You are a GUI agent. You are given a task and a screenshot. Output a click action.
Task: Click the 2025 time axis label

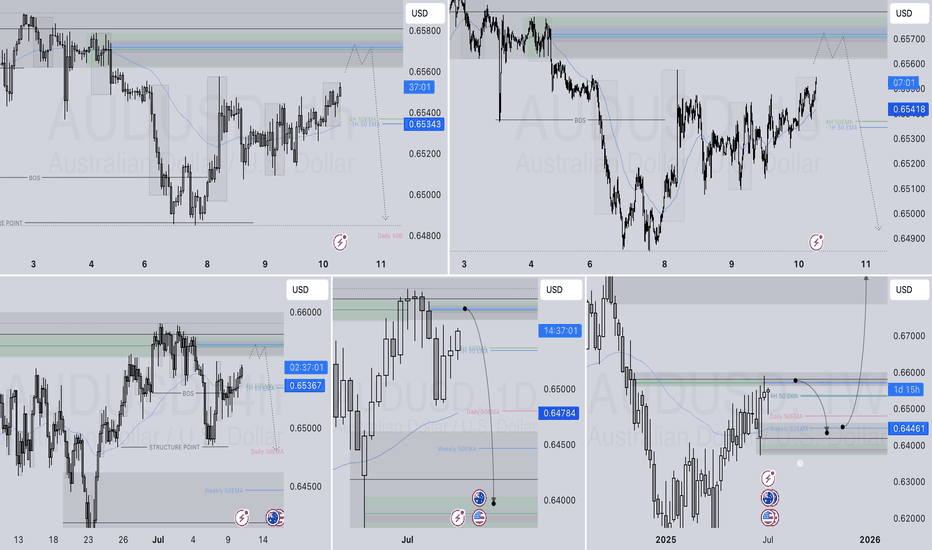point(666,540)
